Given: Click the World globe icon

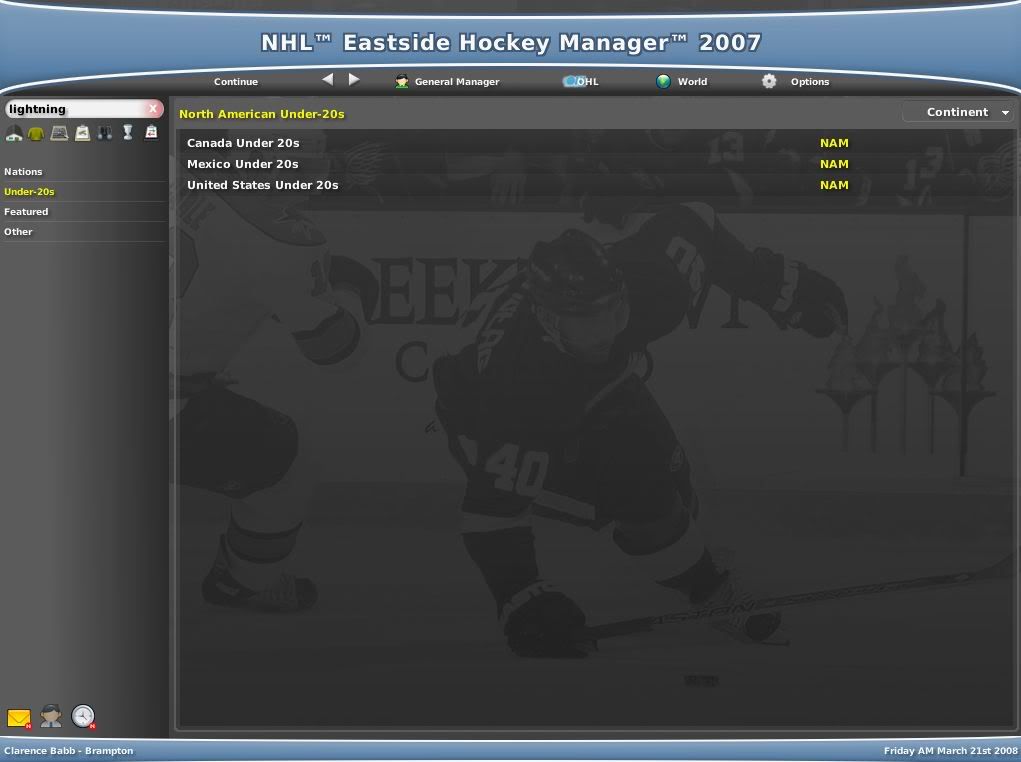Looking at the screenshot, I should 663,81.
